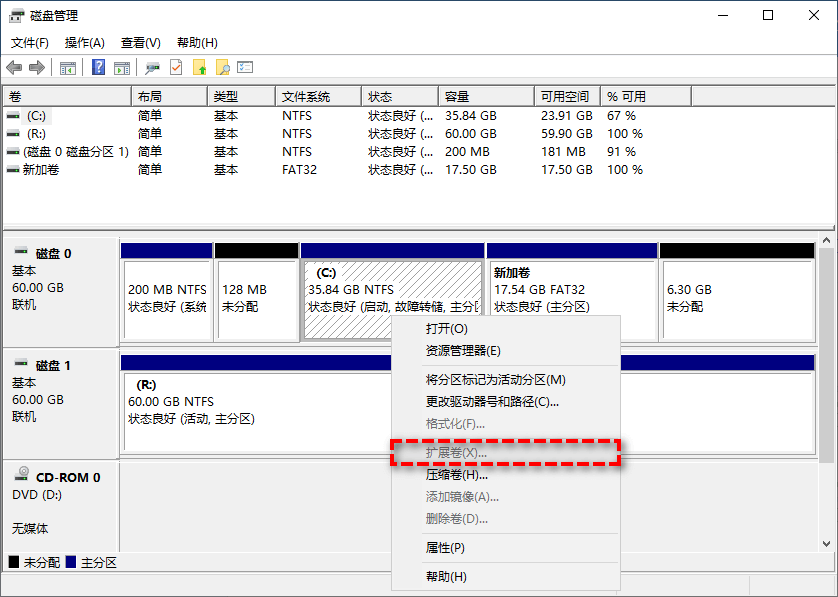Click the show/hide action pane icon
838x597 pixels.
122,68
